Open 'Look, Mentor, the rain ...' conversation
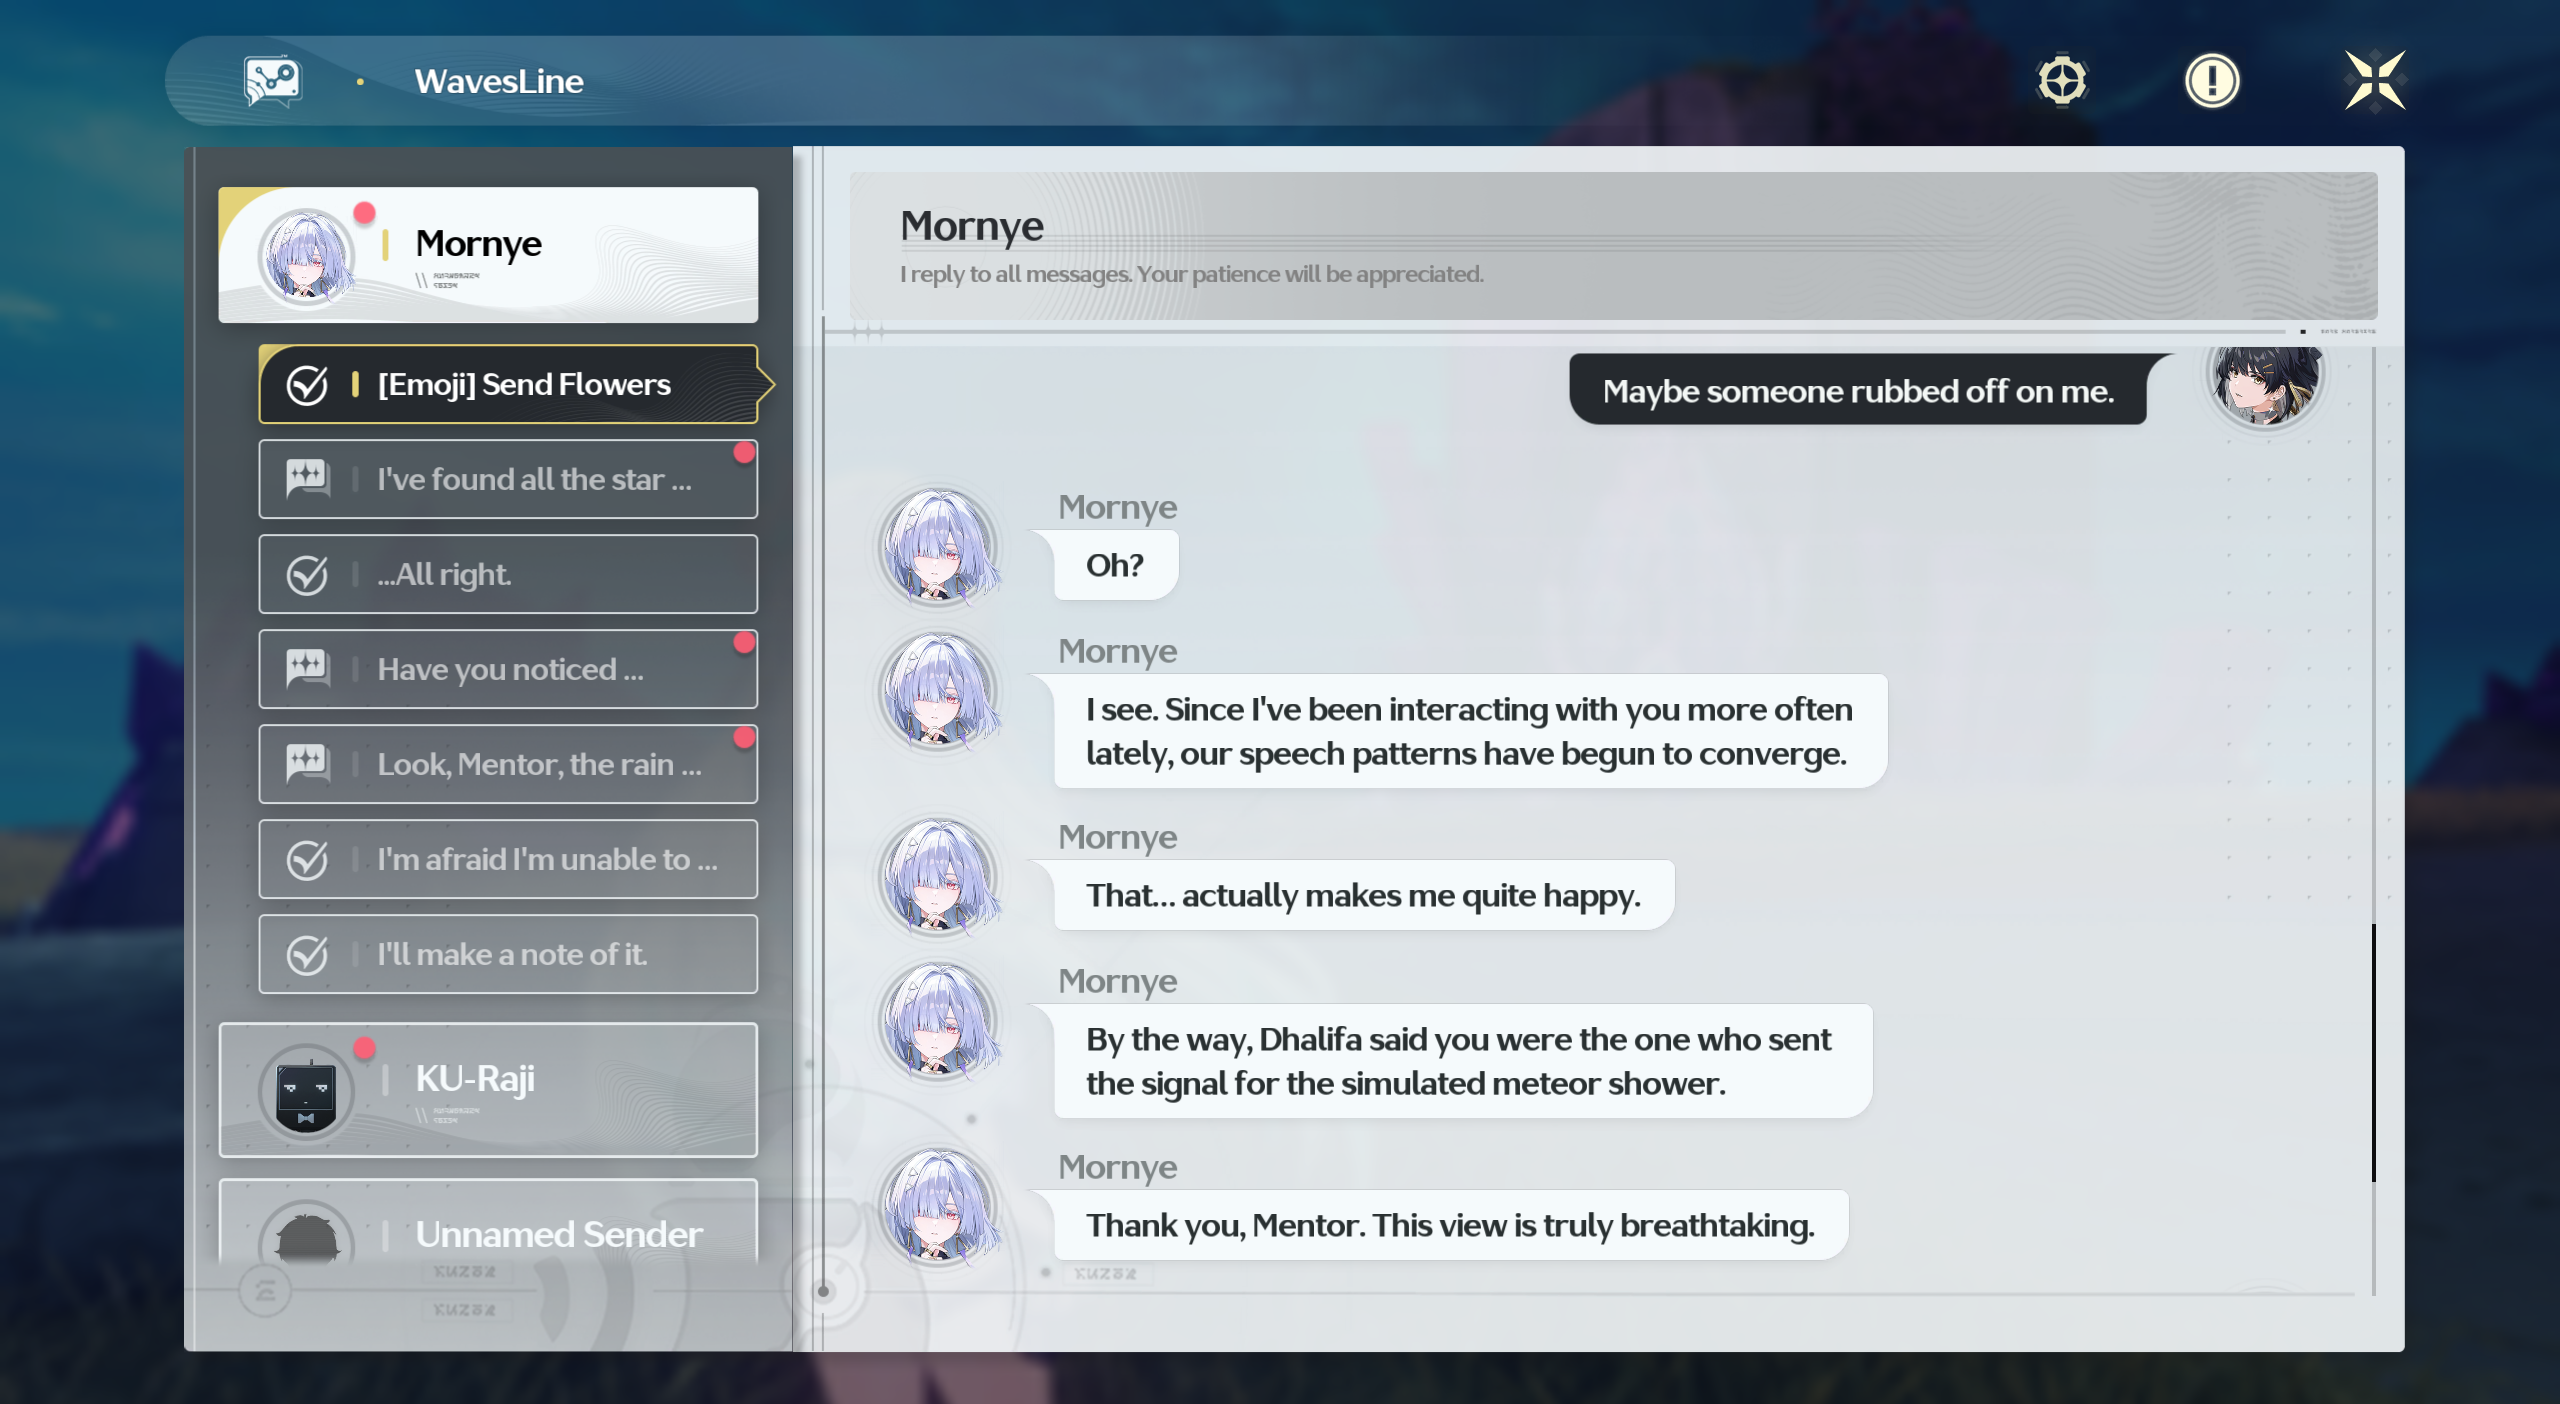Image resolution: width=2560 pixels, height=1404 pixels. click(539, 764)
